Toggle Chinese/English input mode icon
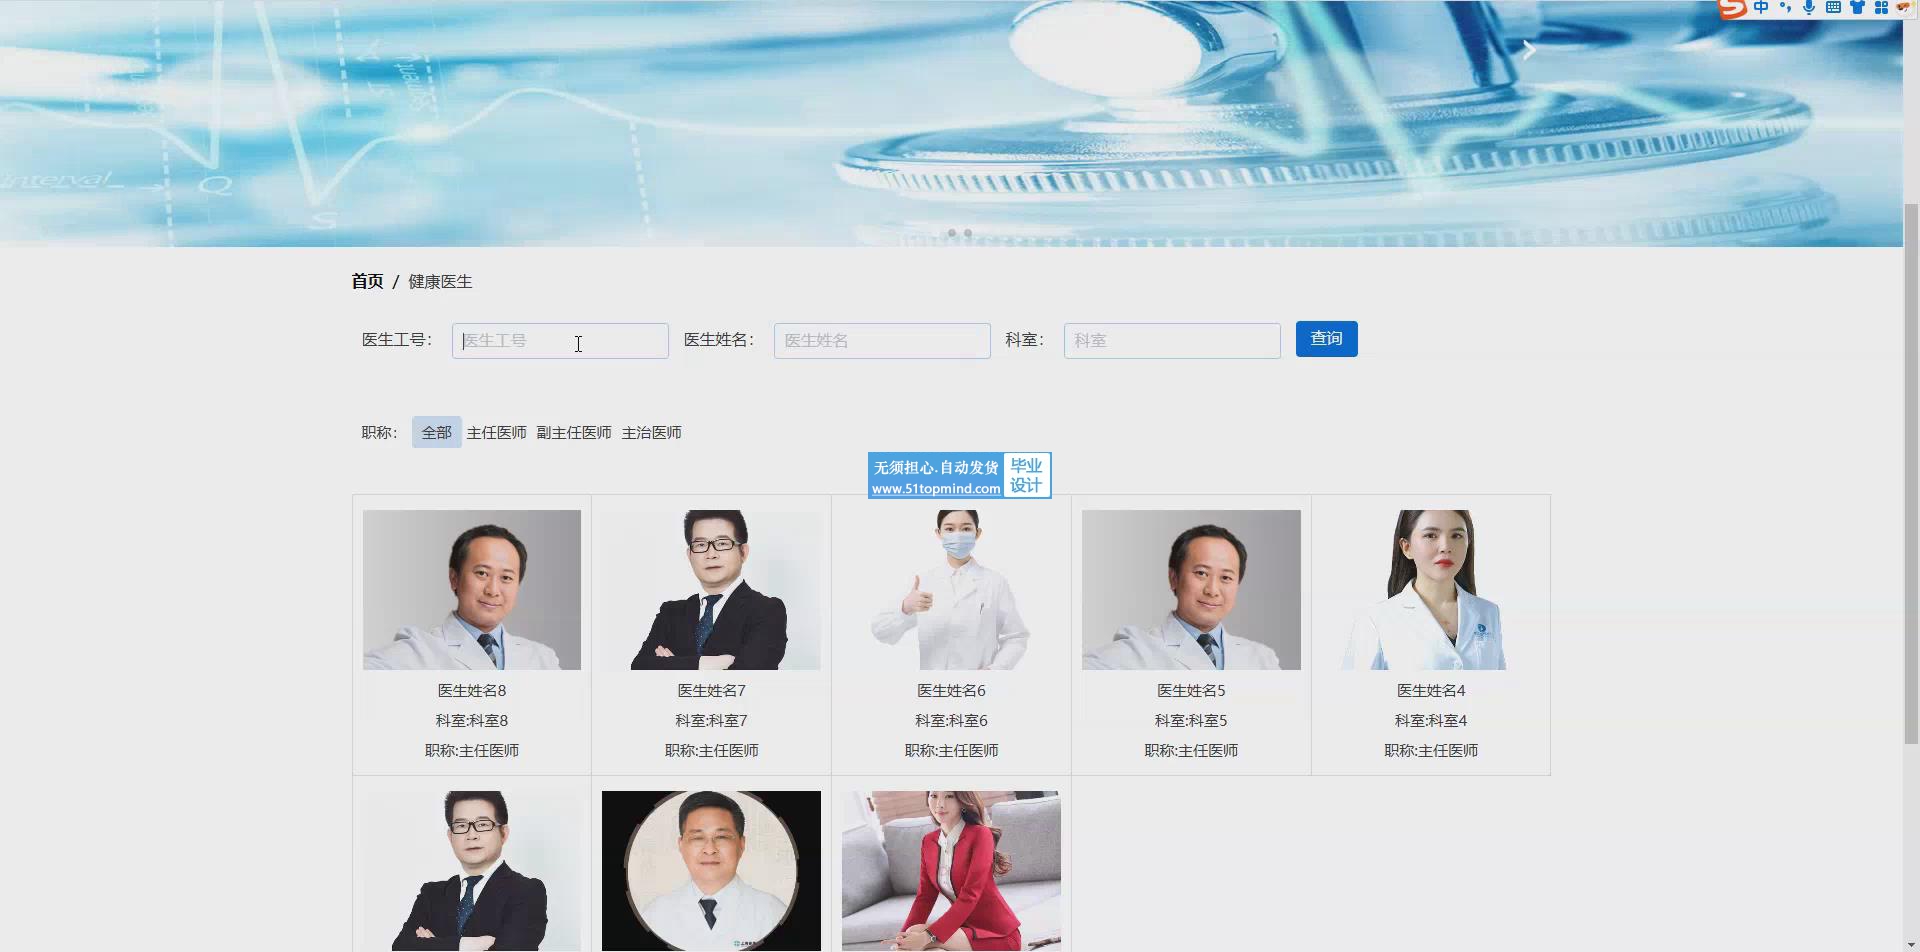Viewport: 1920px width, 952px height. 1761,8
